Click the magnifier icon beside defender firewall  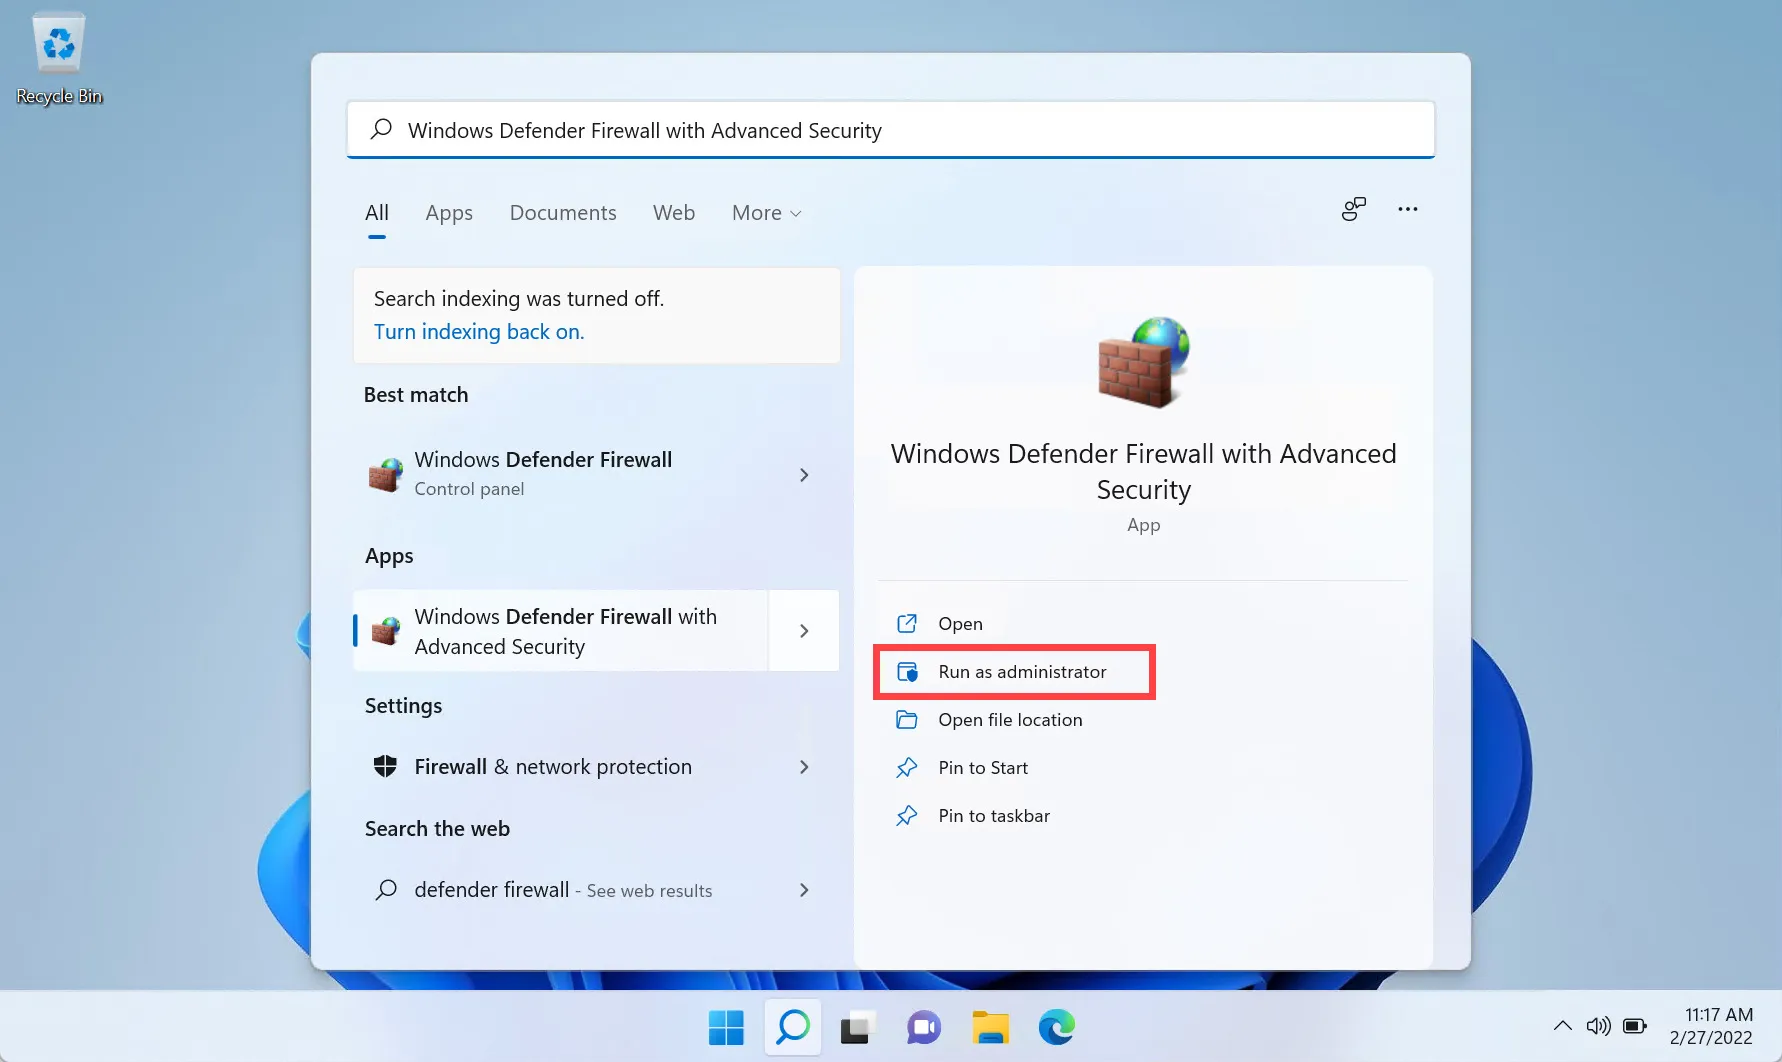(x=386, y=890)
